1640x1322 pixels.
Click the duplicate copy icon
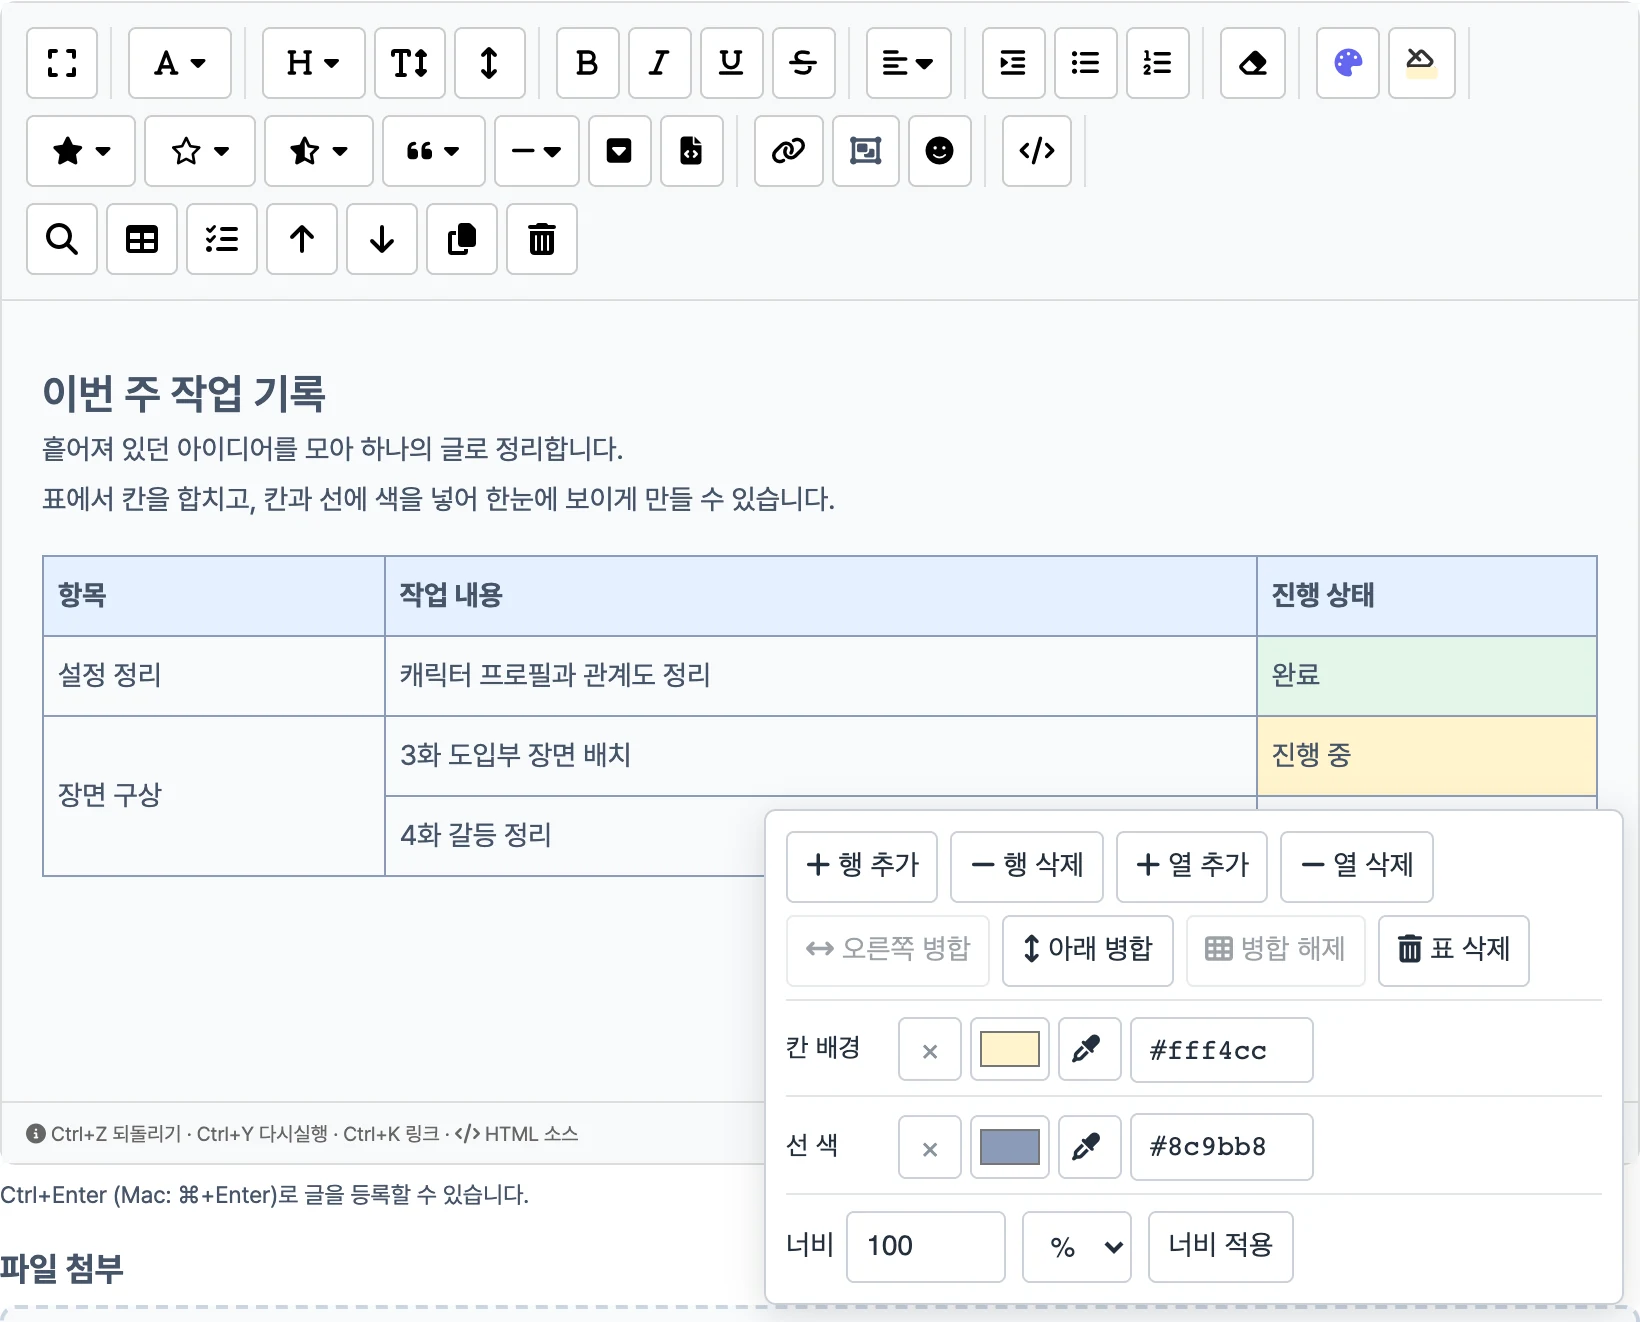[x=462, y=239]
